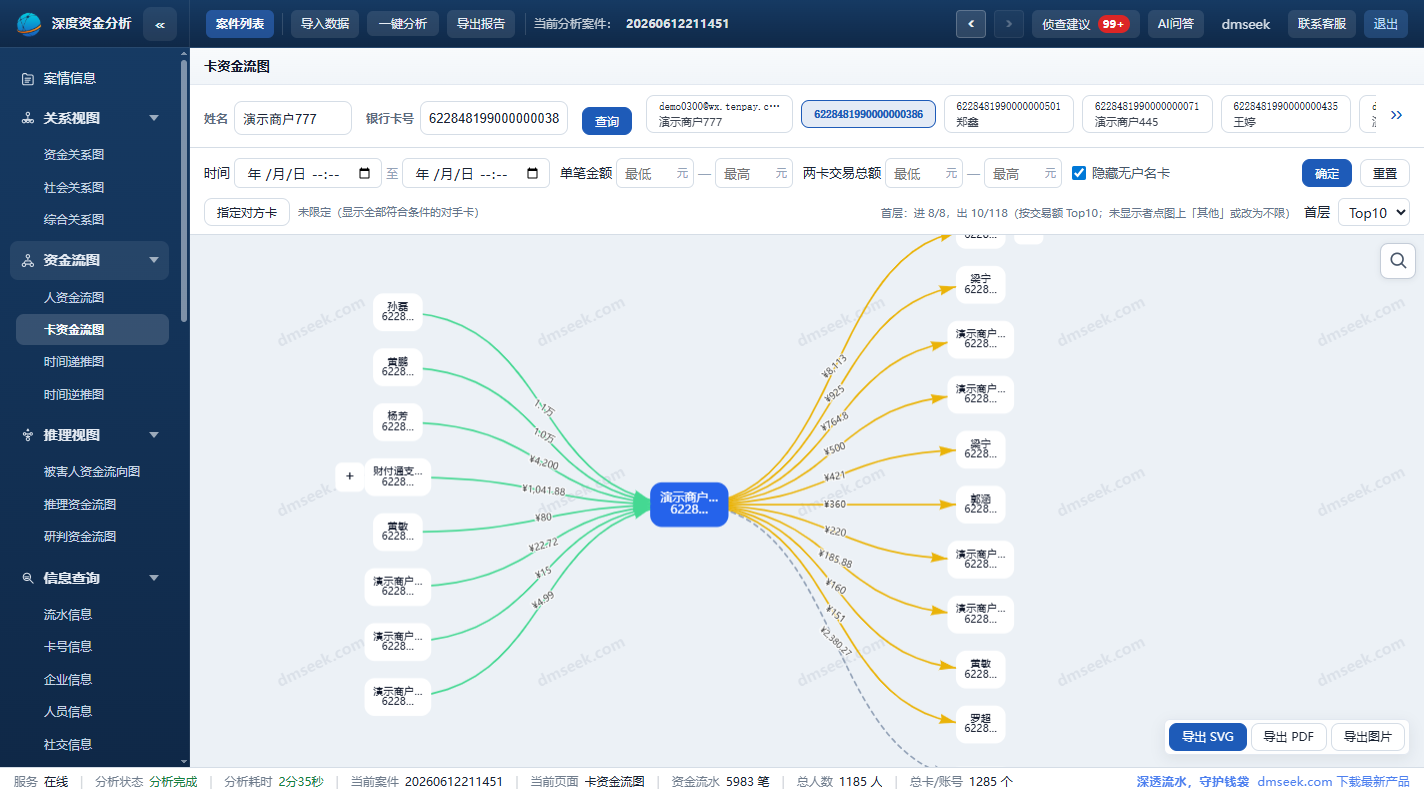
Task: Focus the 银行卡号 input field
Action: (494, 118)
